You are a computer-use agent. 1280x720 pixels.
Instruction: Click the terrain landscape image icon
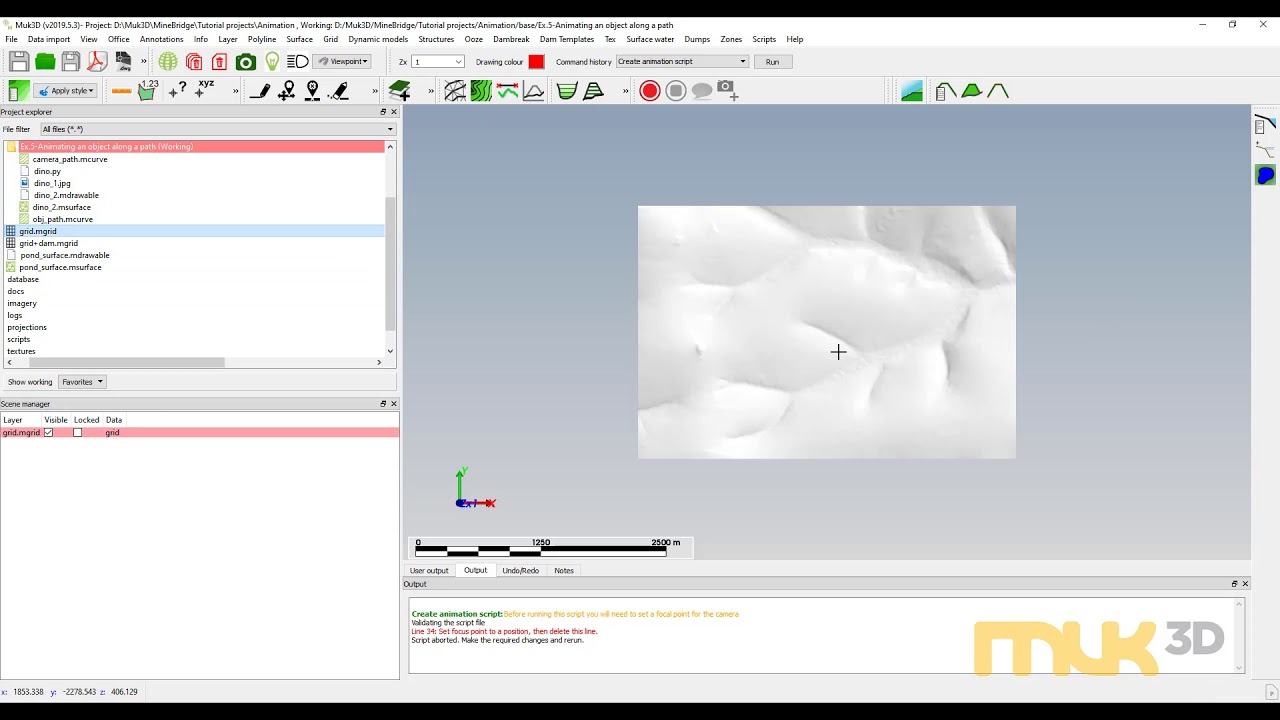coord(912,91)
